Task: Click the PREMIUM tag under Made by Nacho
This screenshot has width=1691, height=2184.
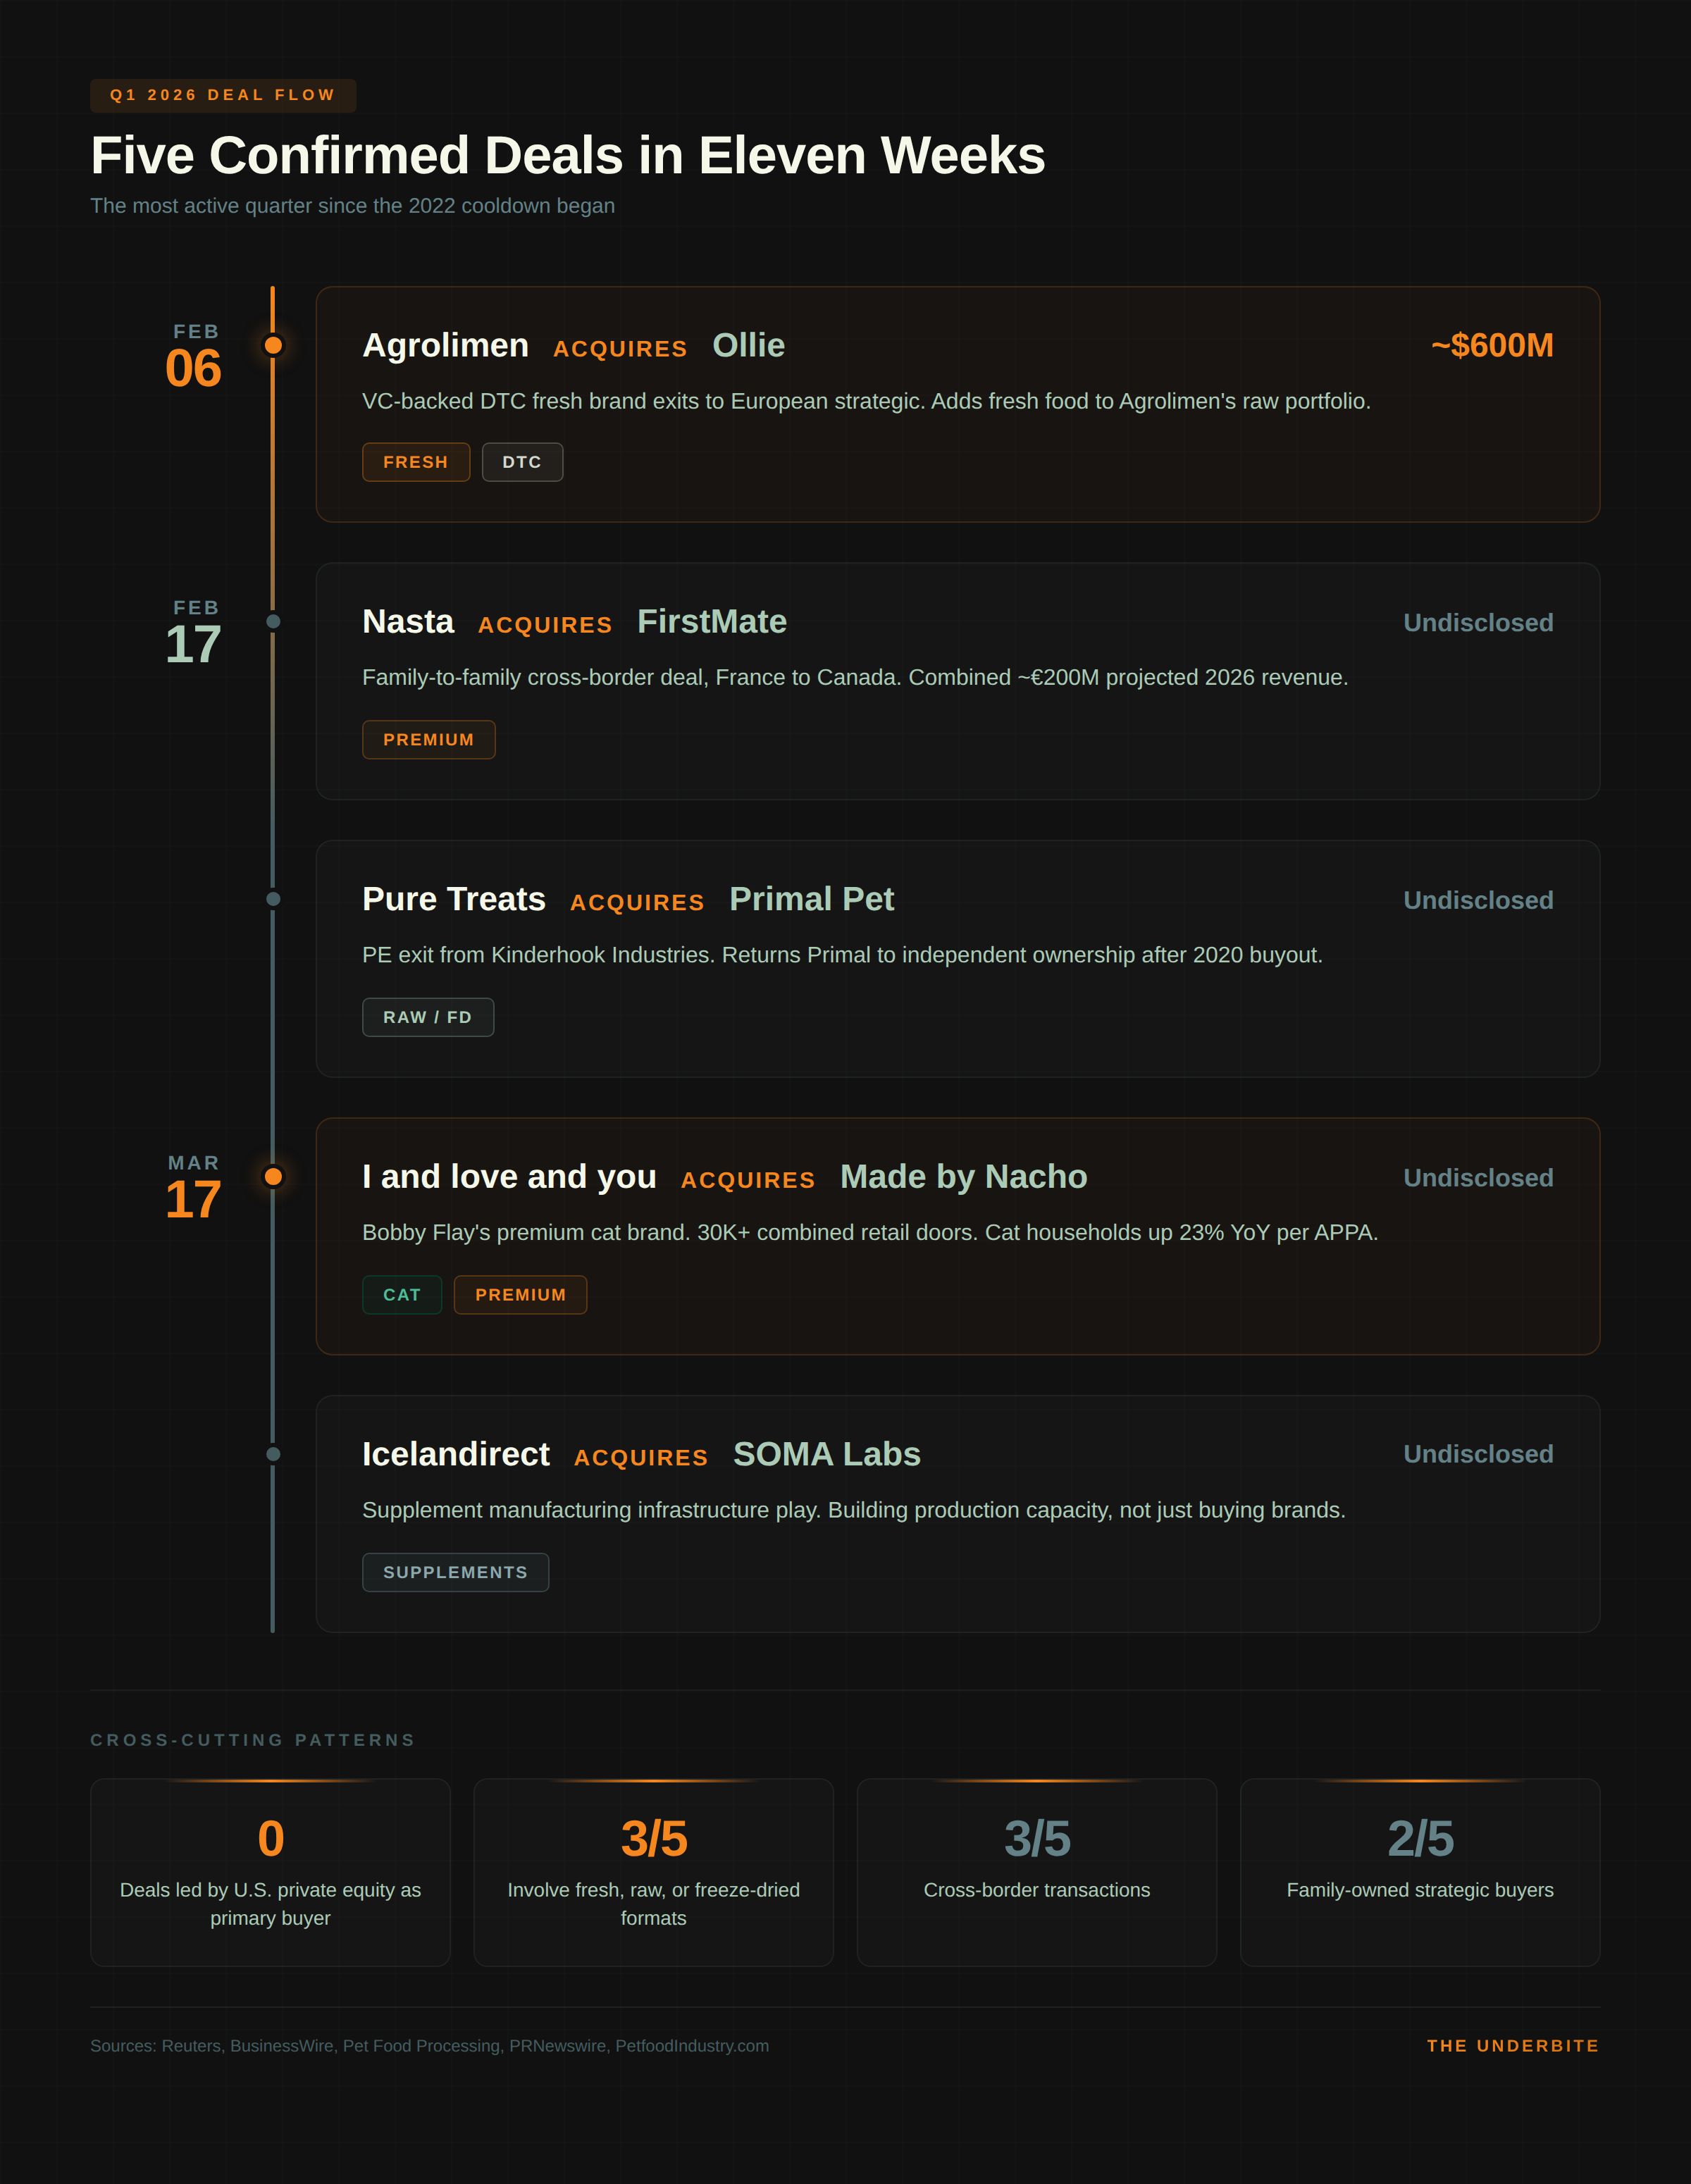Action: (x=520, y=1295)
